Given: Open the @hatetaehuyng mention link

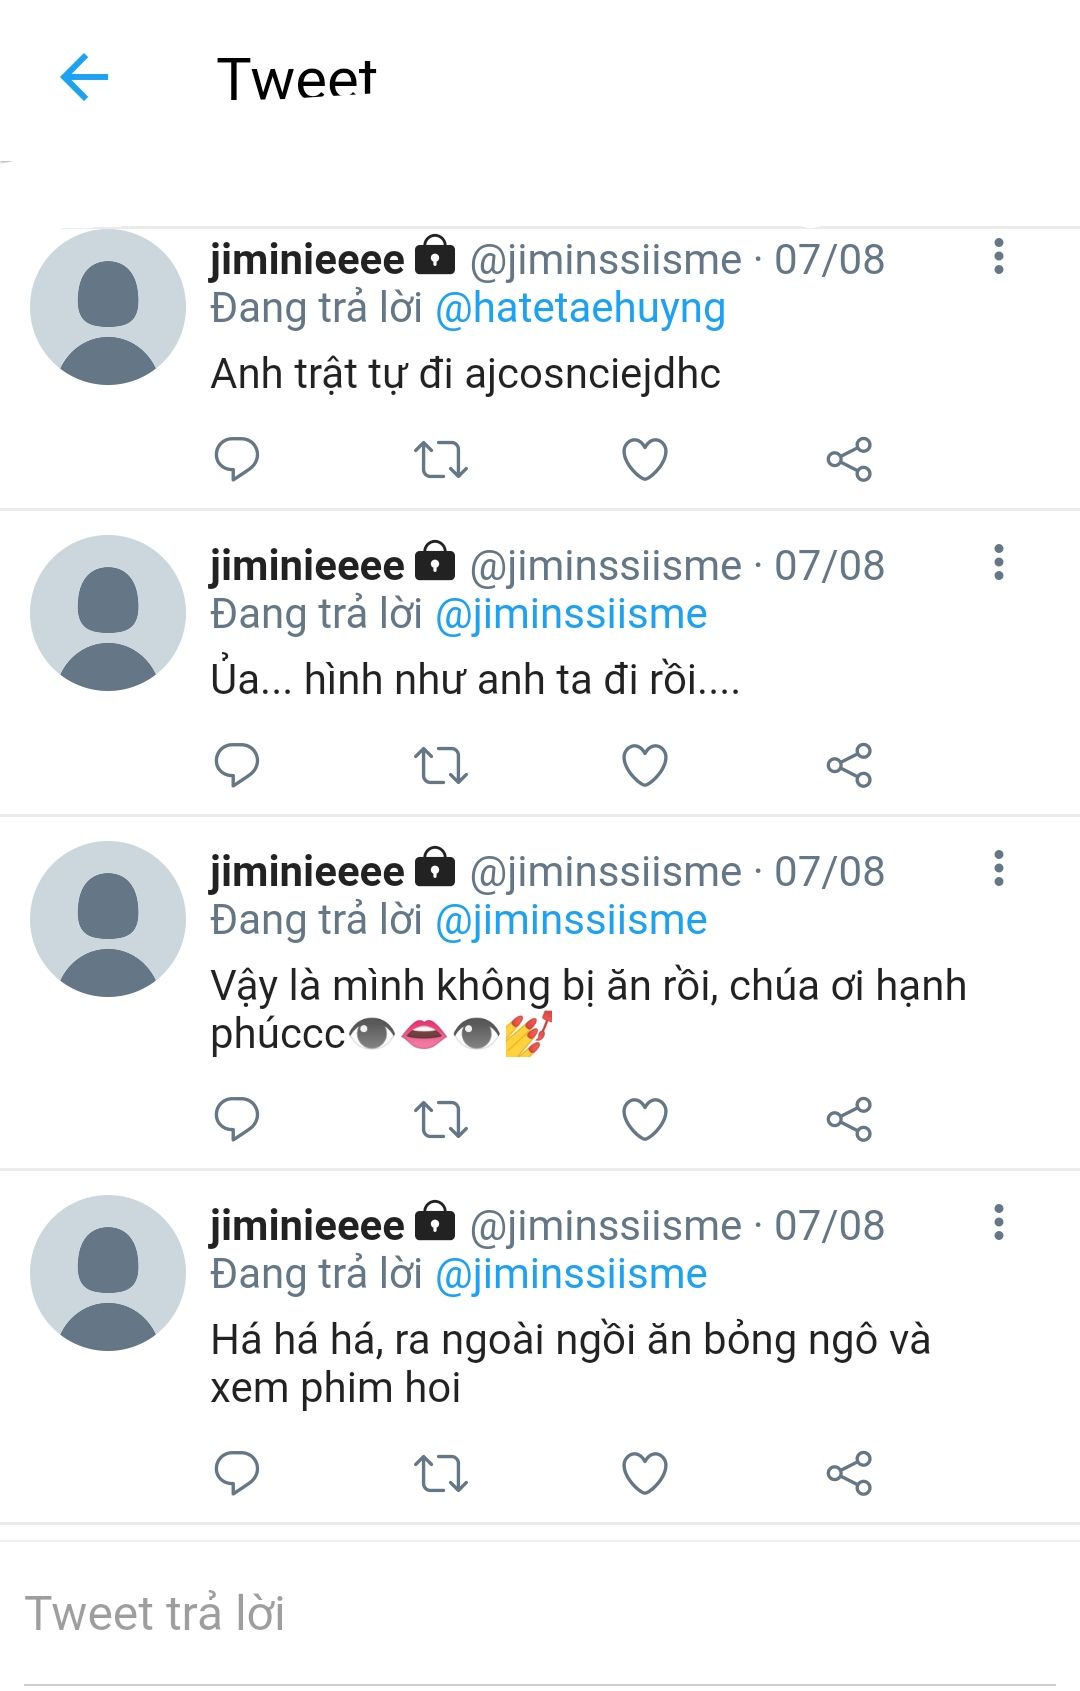Looking at the screenshot, I should pyautogui.click(x=580, y=308).
